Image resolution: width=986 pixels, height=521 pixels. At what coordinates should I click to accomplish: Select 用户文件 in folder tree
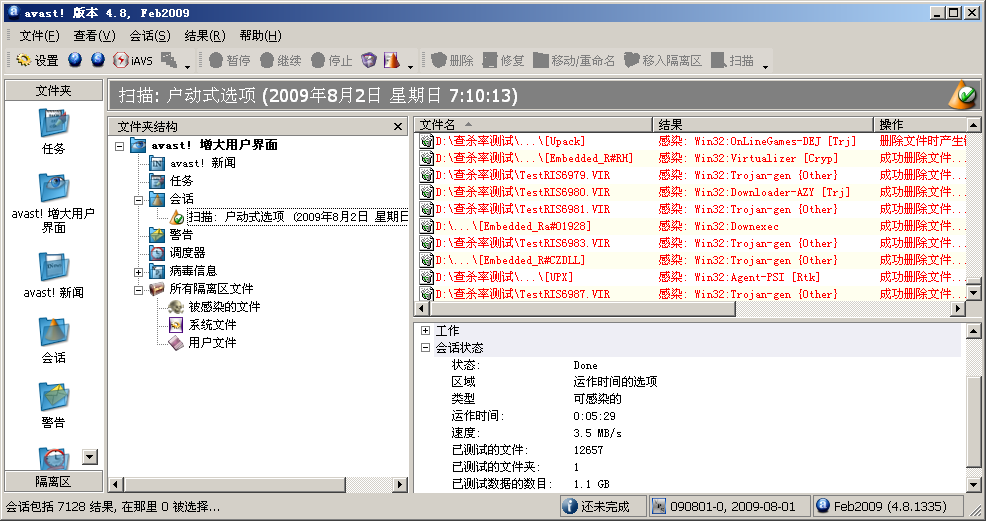click(x=213, y=343)
